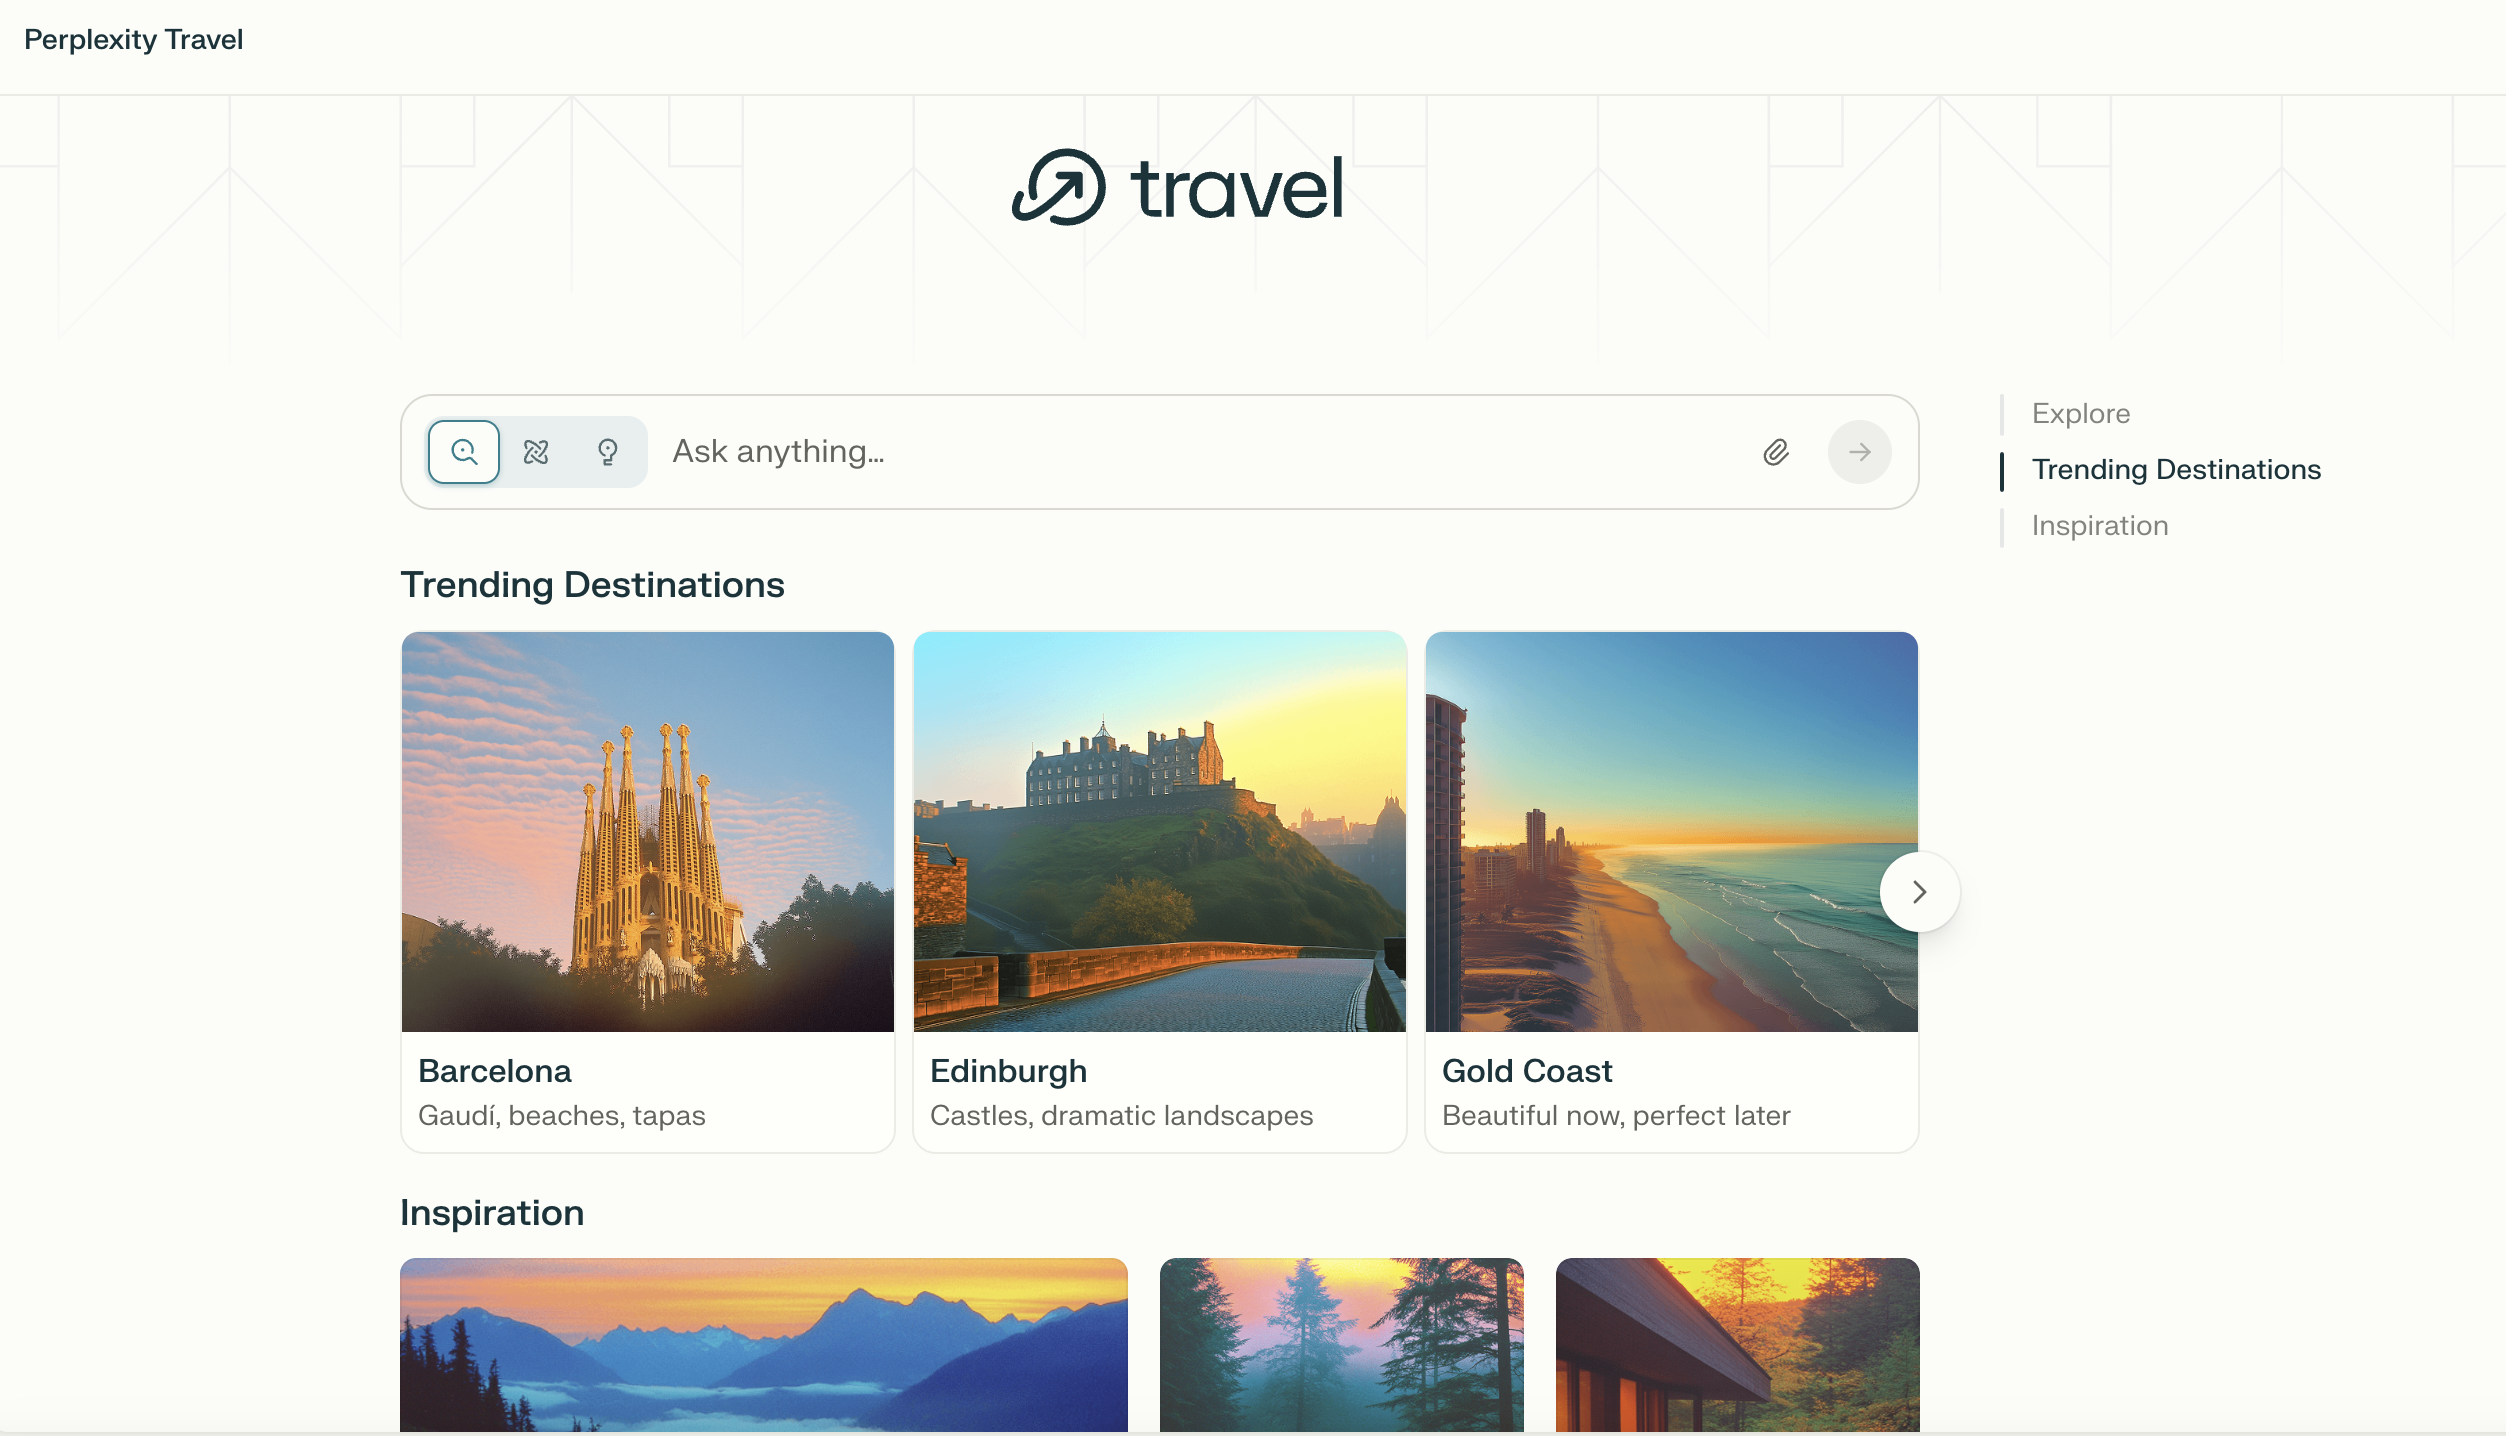The image size is (2506, 1436).
Task: Click the Edinburgh card title
Action: pyautogui.click(x=1008, y=1071)
